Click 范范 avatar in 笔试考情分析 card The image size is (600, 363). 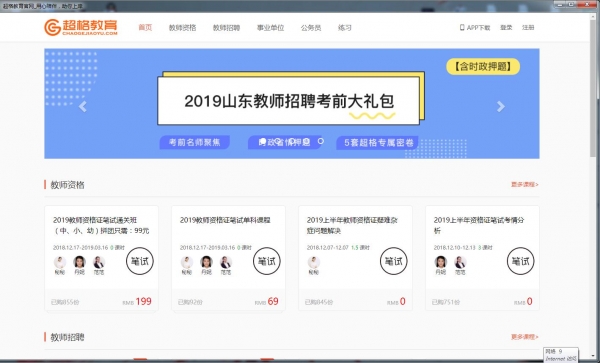(460, 262)
